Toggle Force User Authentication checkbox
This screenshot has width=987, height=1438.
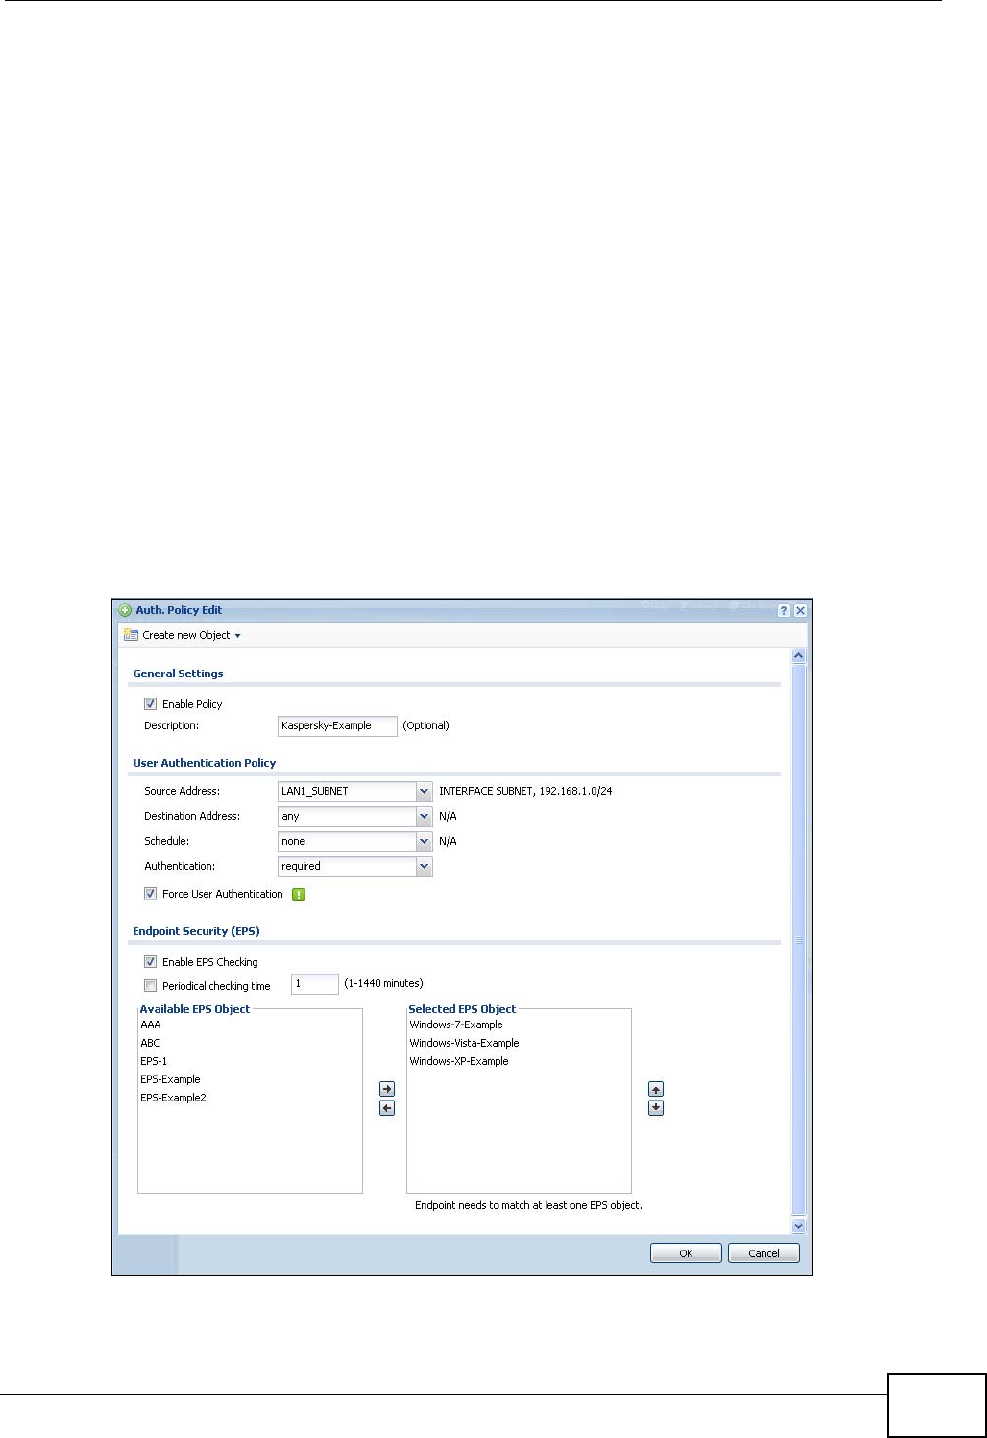pos(150,894)
